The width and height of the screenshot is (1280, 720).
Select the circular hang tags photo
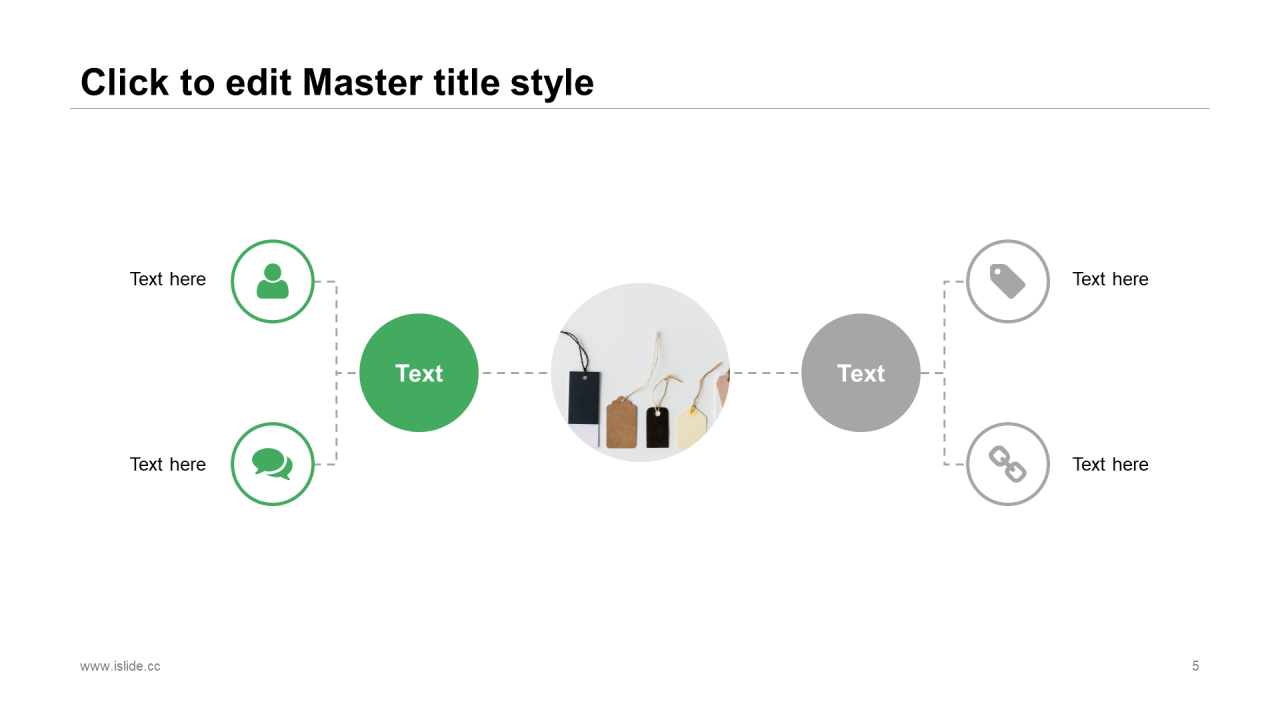[x=640, y=372]
